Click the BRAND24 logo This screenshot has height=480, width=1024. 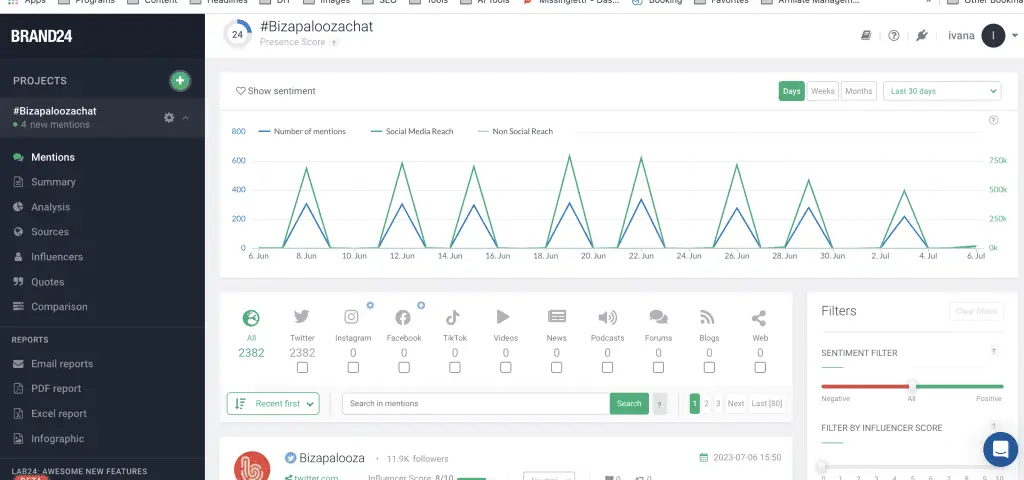[41, 36]
